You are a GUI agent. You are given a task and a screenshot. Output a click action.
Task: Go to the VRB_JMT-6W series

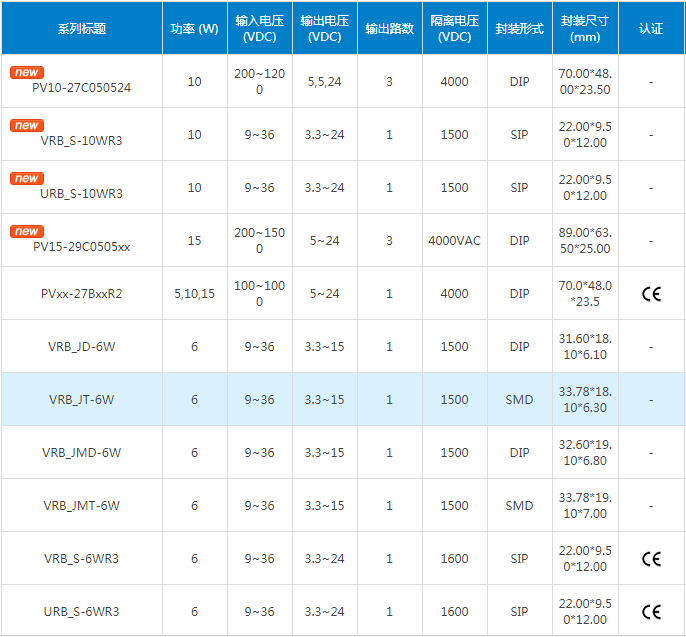point(82,506)
